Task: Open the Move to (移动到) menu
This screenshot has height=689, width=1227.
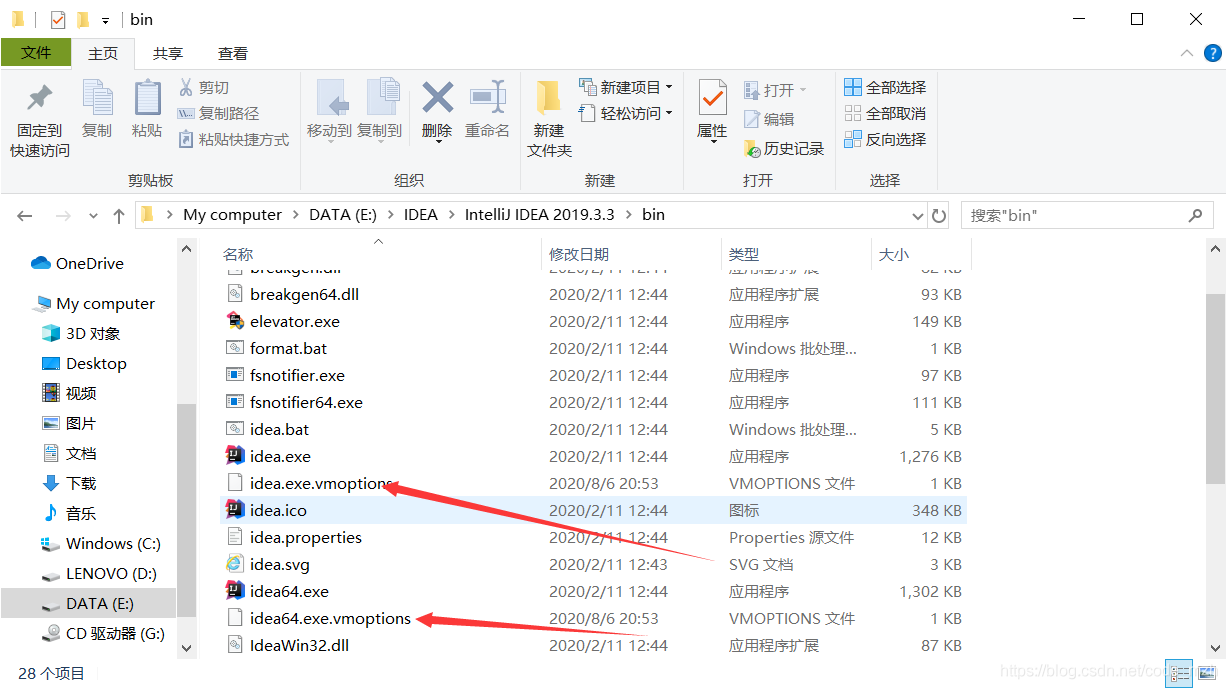Action: (x=330, y=110)
